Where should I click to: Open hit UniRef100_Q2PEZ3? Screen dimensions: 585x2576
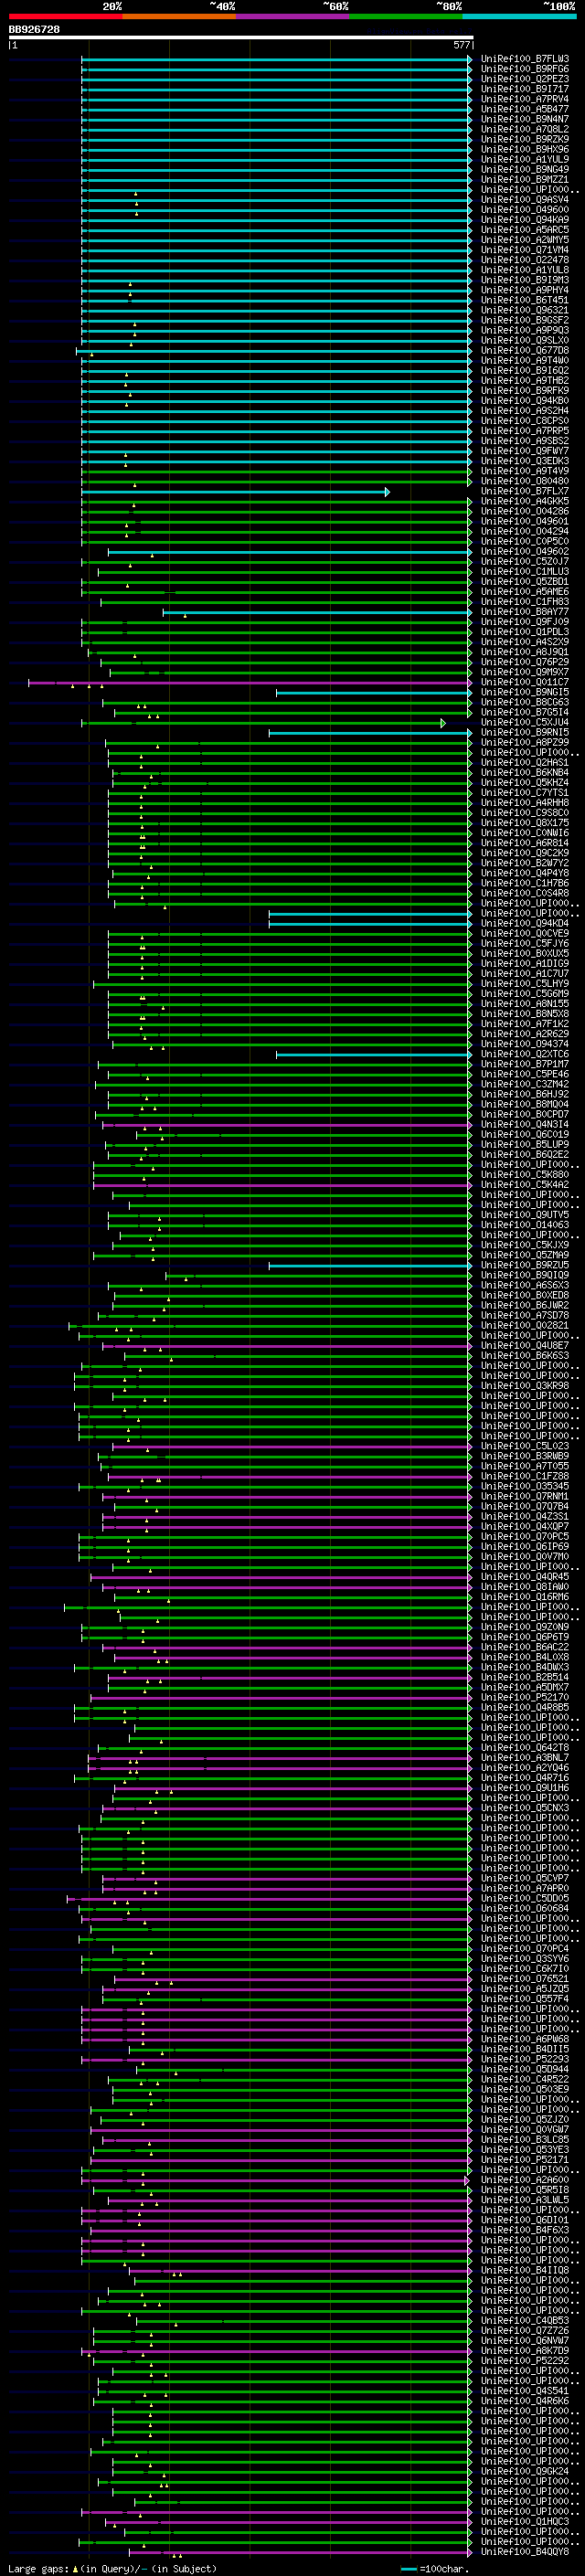coord(525,79)
